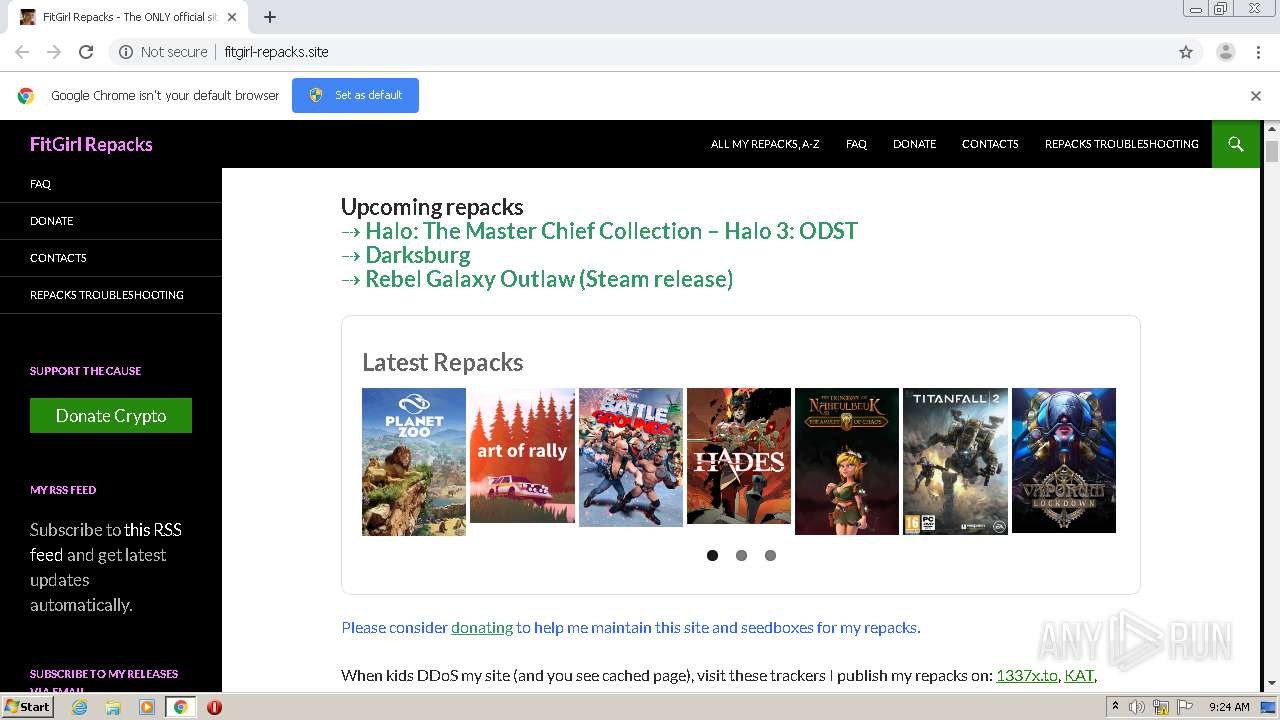
Task: Click the Not secure info icon
Action: 126,52
